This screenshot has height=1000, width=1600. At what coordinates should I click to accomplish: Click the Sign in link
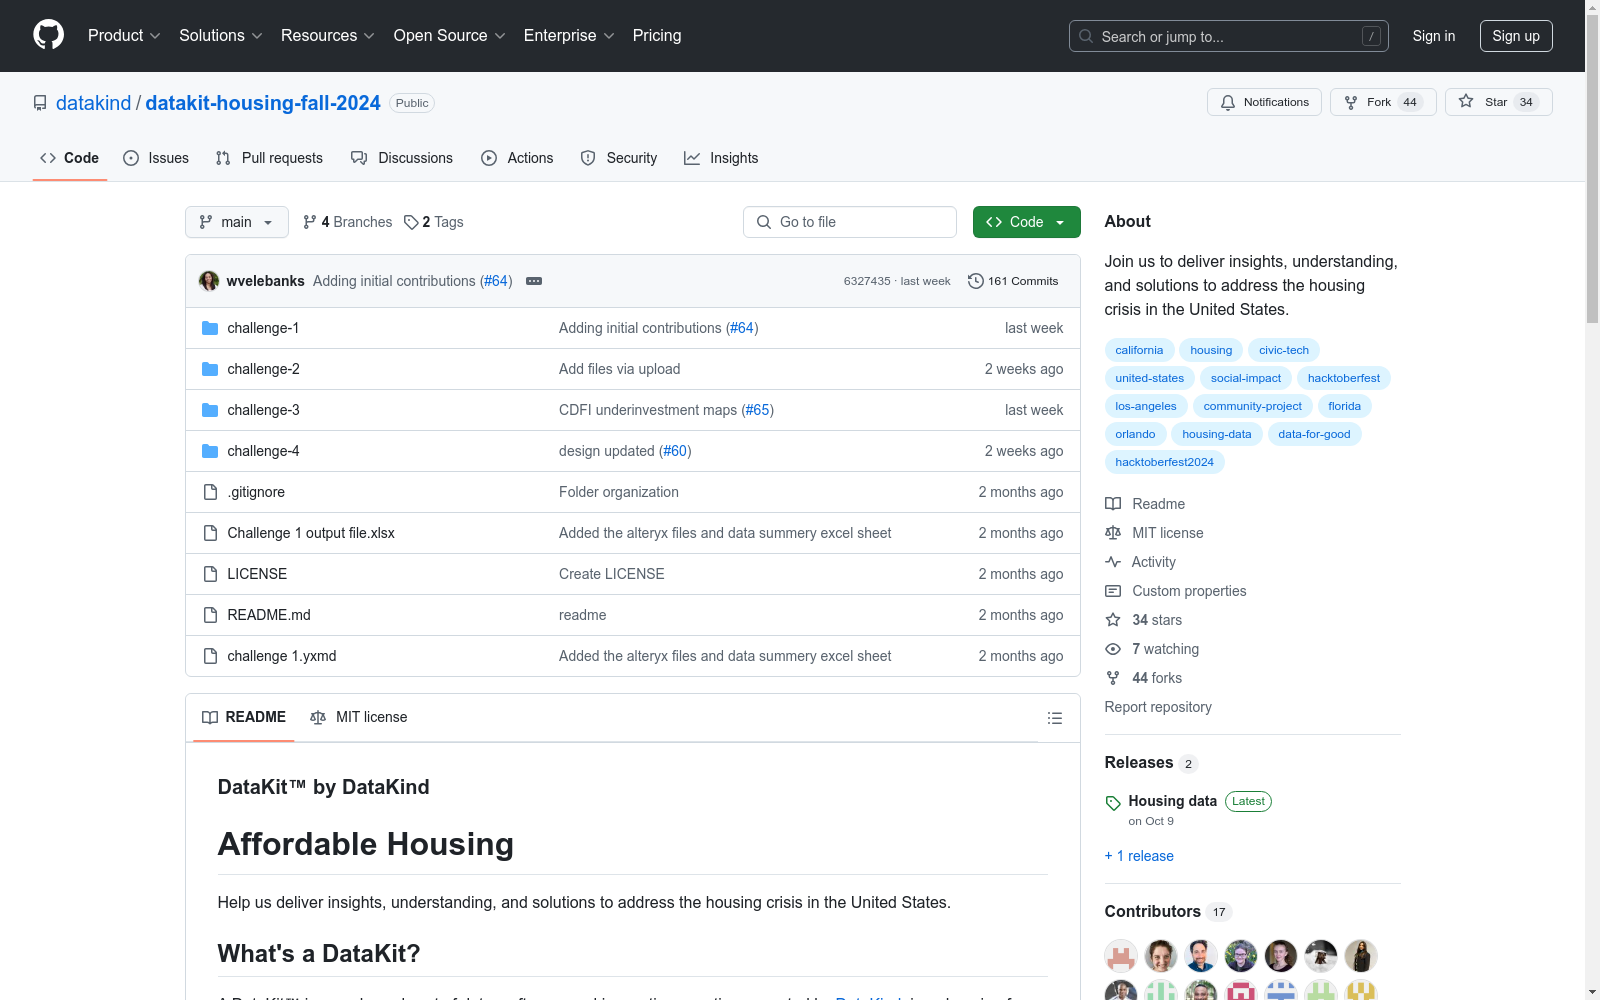click(1434, 36)
